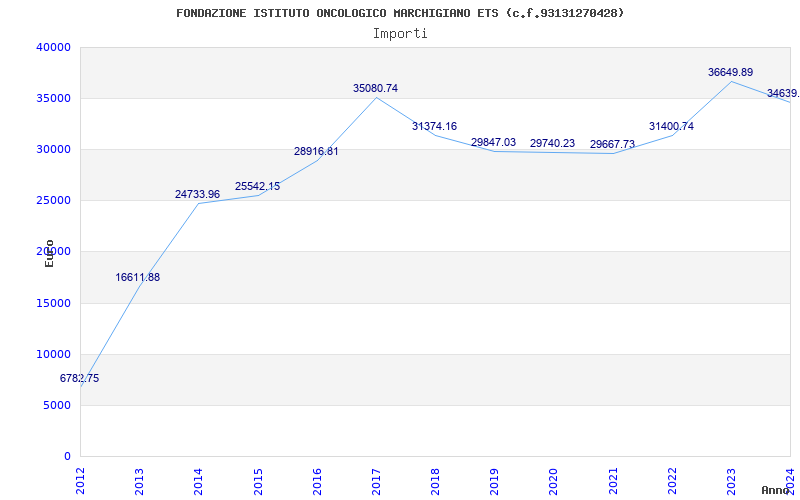
Task: Select the data label 25542.15
Action: coord(257,186)
